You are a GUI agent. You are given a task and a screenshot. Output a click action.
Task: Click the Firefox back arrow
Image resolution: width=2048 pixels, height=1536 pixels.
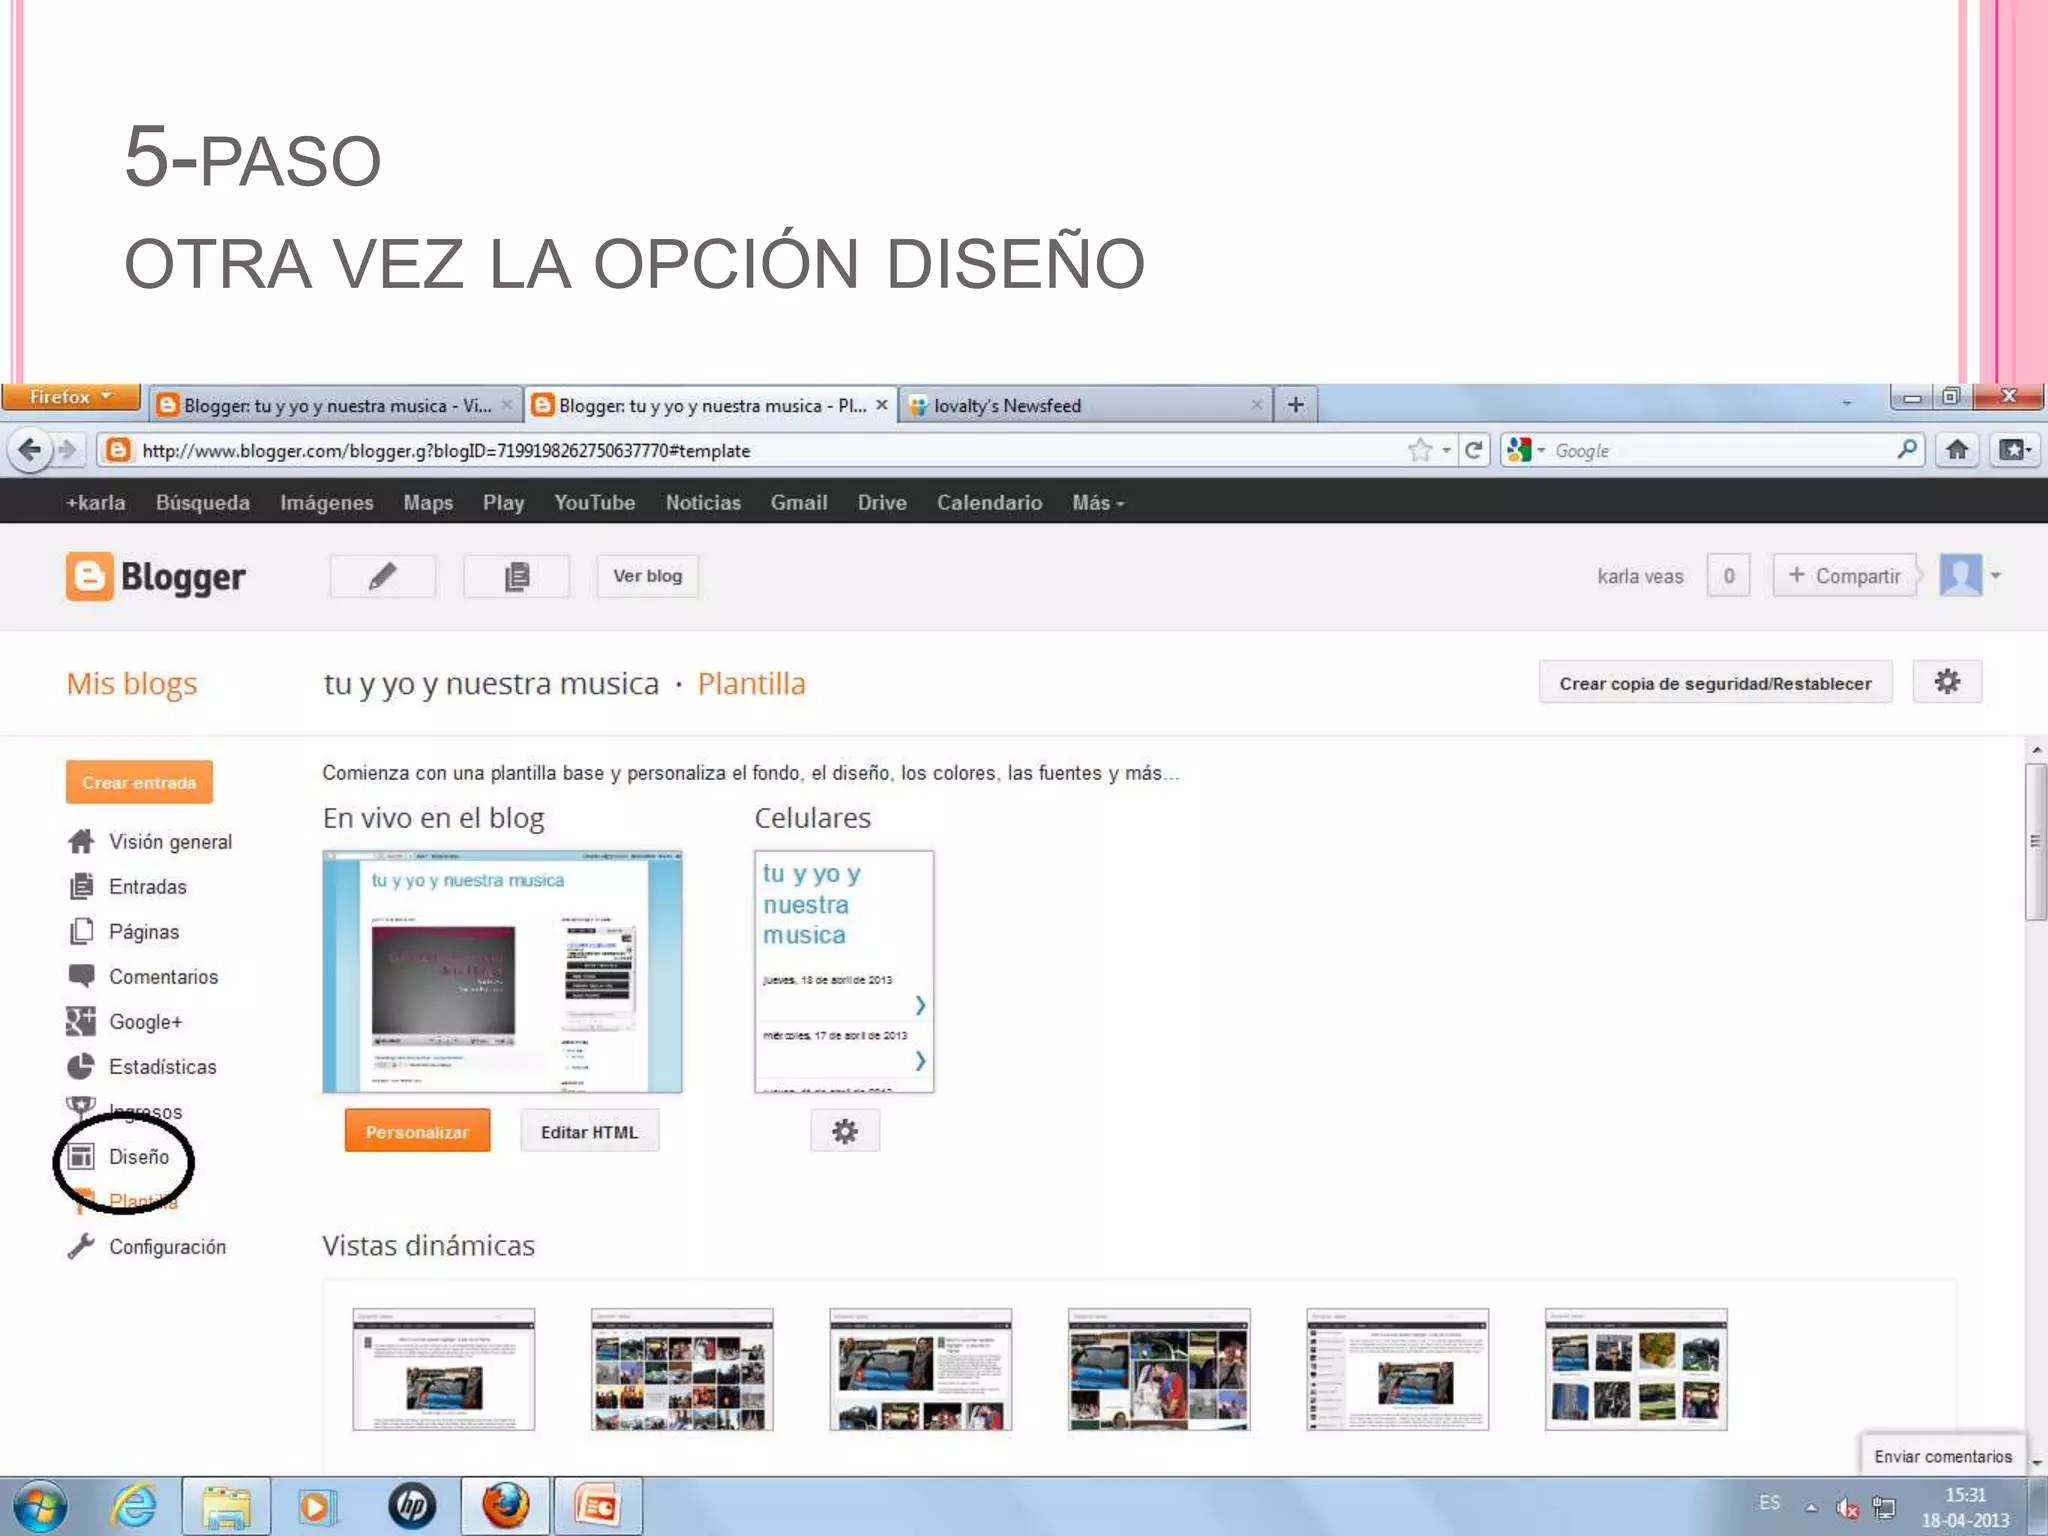[29, 450]
